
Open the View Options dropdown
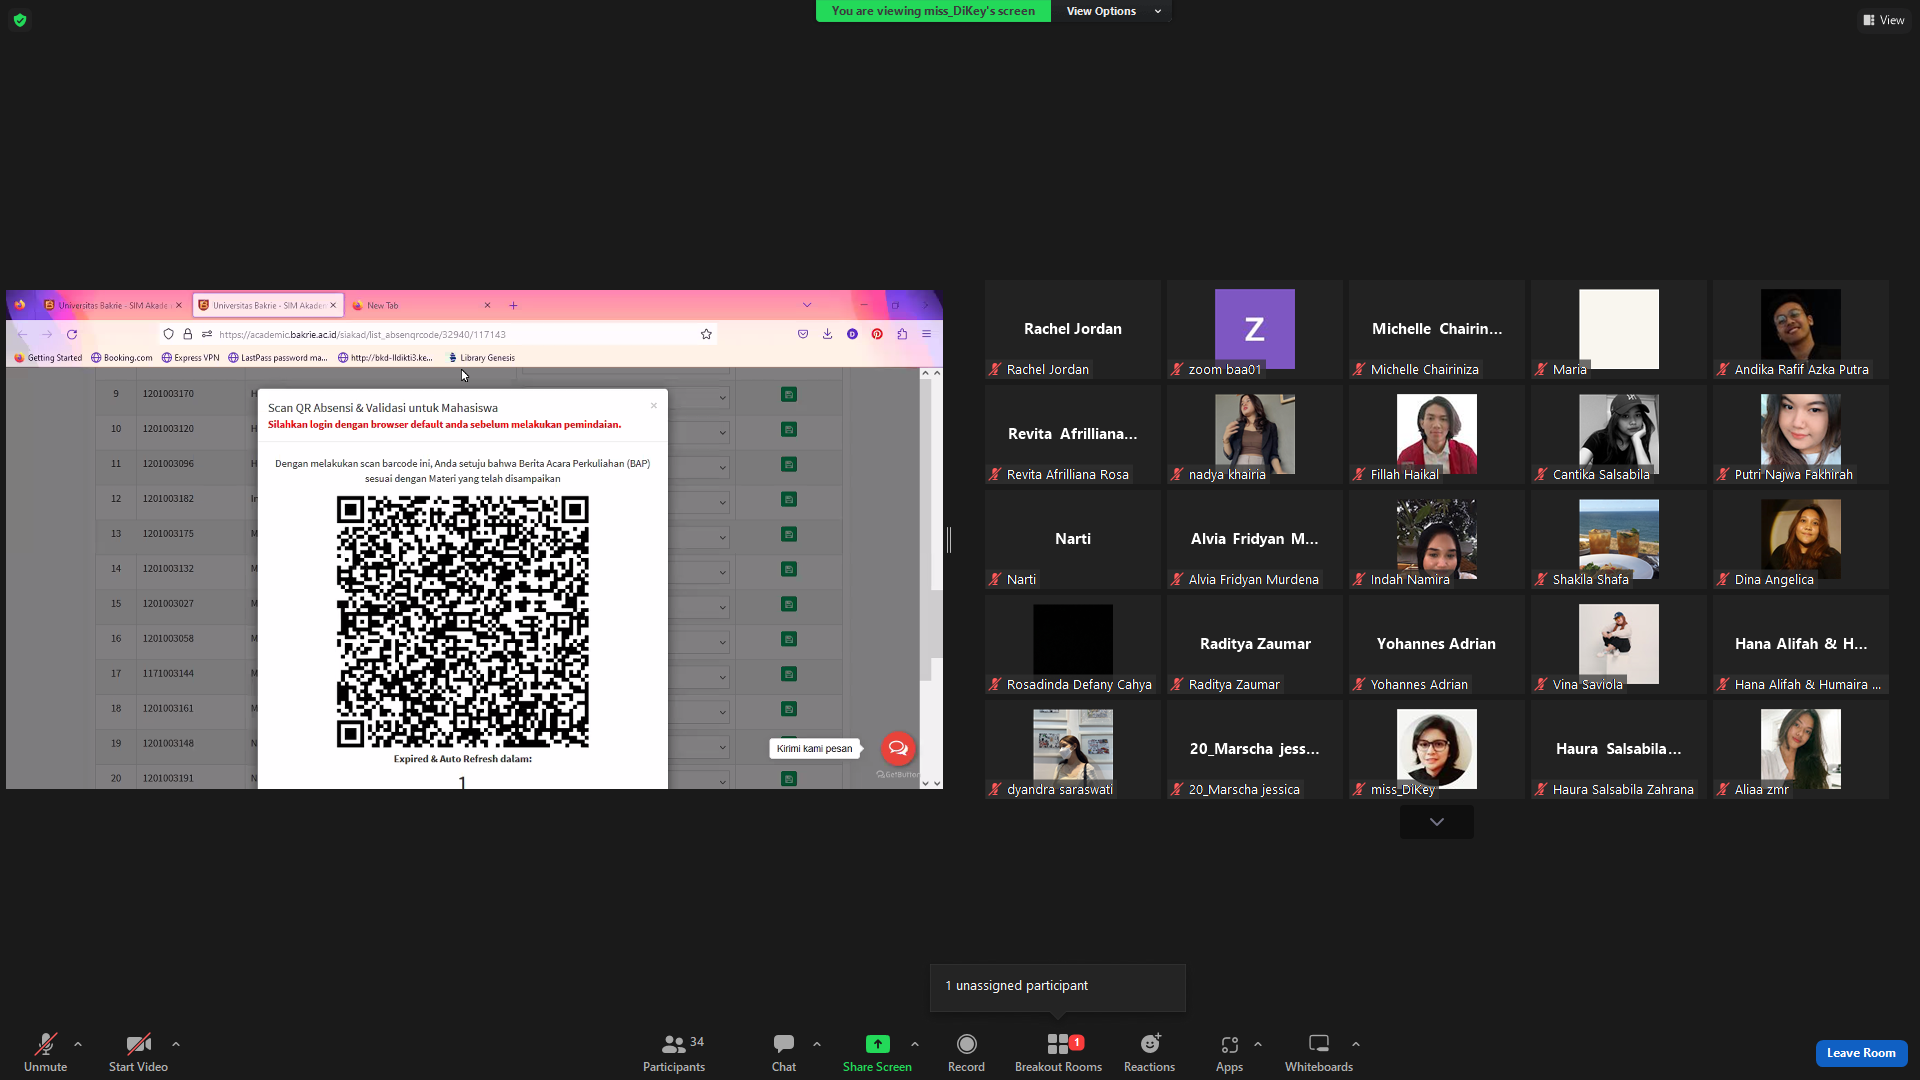click(1112, 11)
